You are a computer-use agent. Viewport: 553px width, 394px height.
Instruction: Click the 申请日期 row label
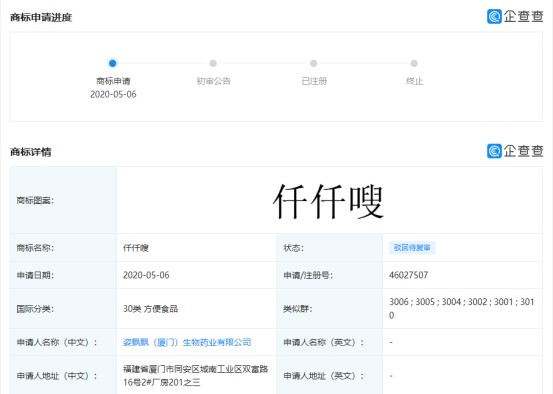(35, 275)
